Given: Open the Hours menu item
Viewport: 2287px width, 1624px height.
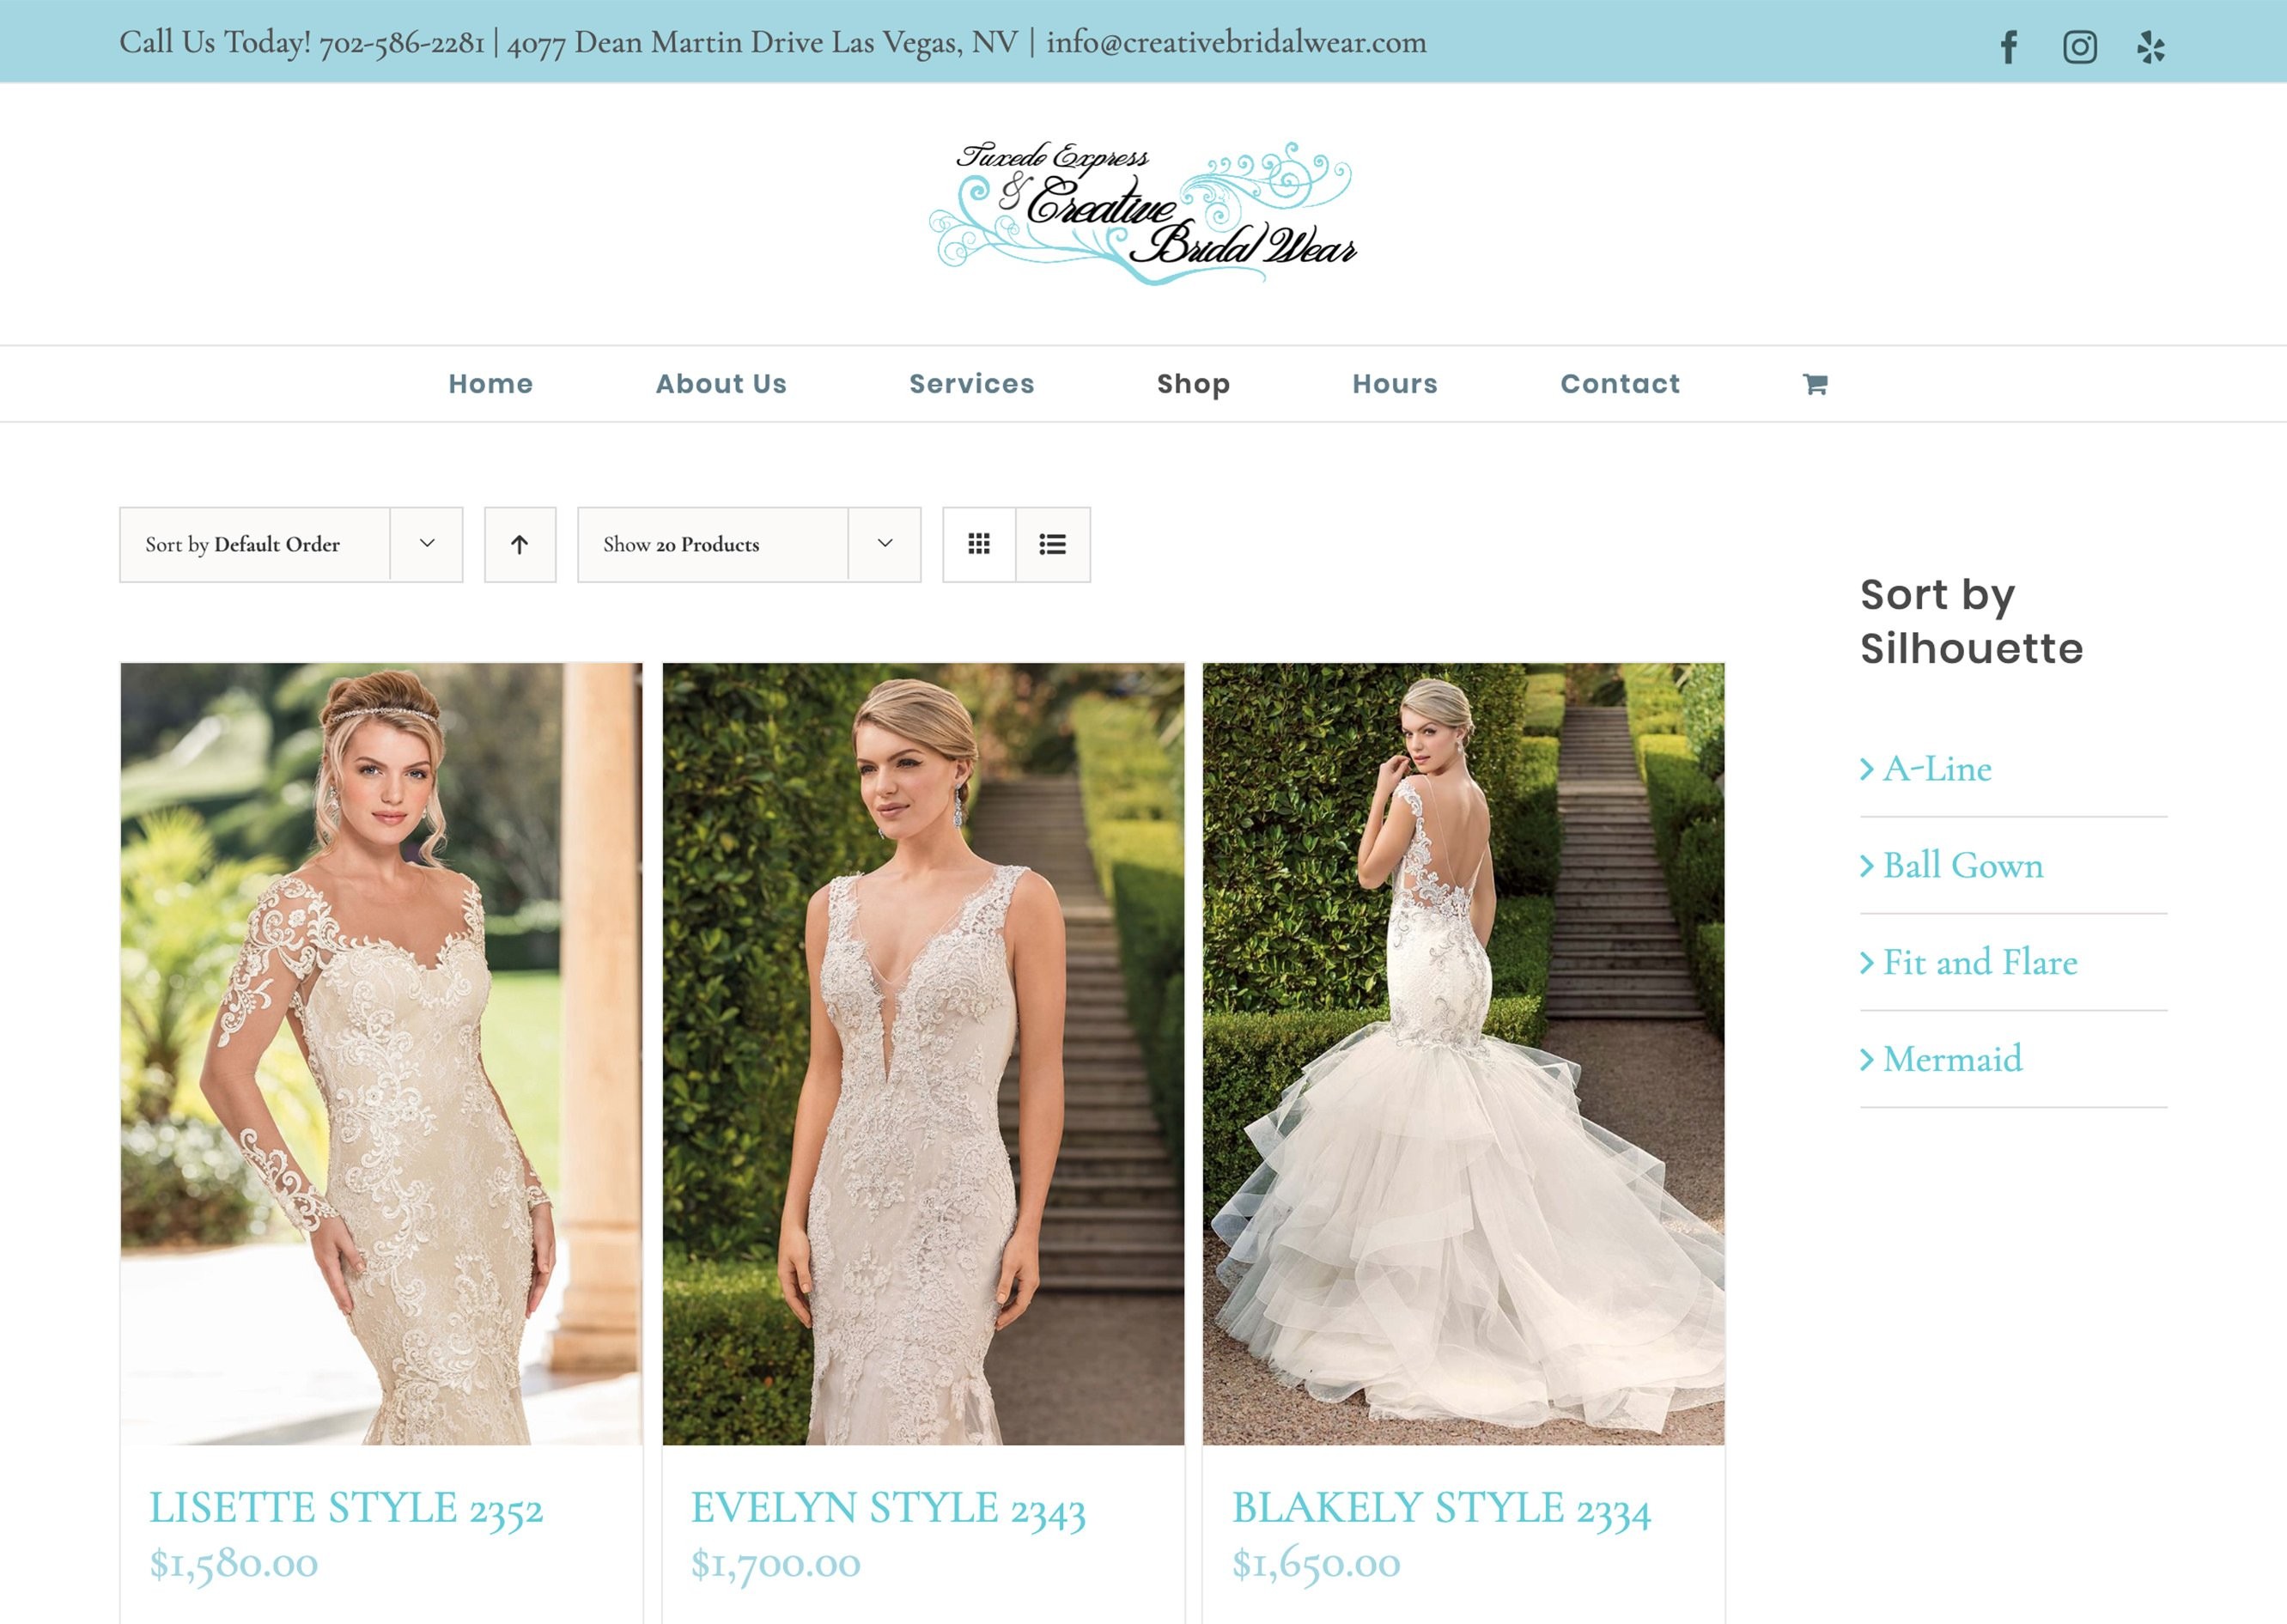Looking at the screenshot, I should [1395, 383].
